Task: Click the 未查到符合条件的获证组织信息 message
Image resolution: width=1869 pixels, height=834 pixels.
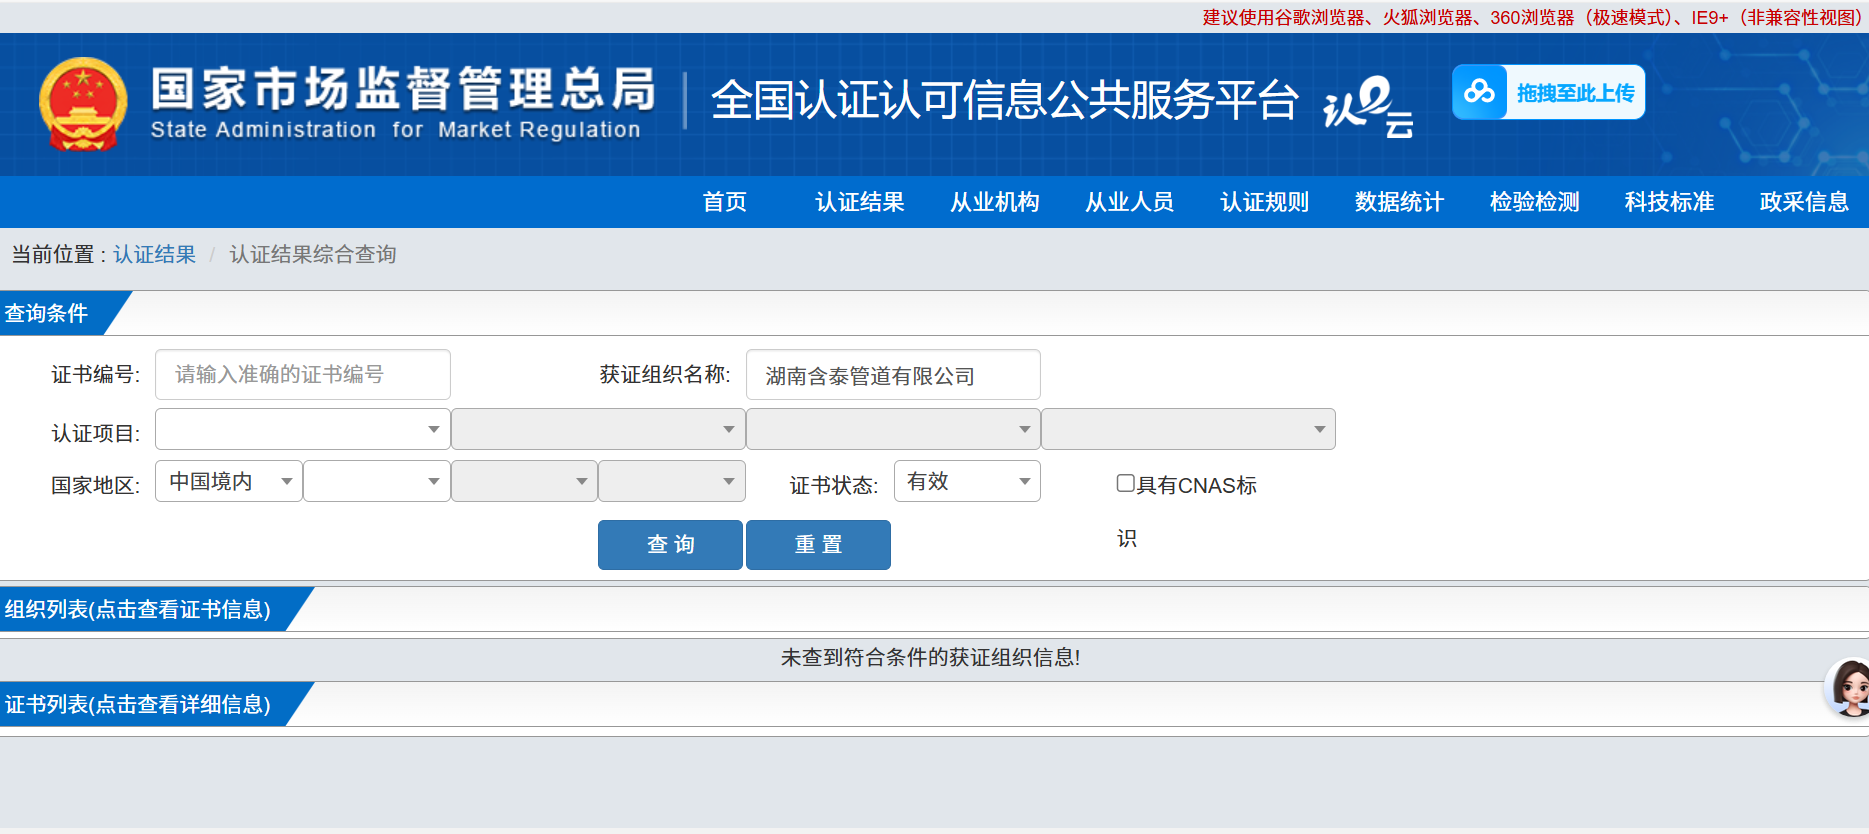Action: pos(930,657)
